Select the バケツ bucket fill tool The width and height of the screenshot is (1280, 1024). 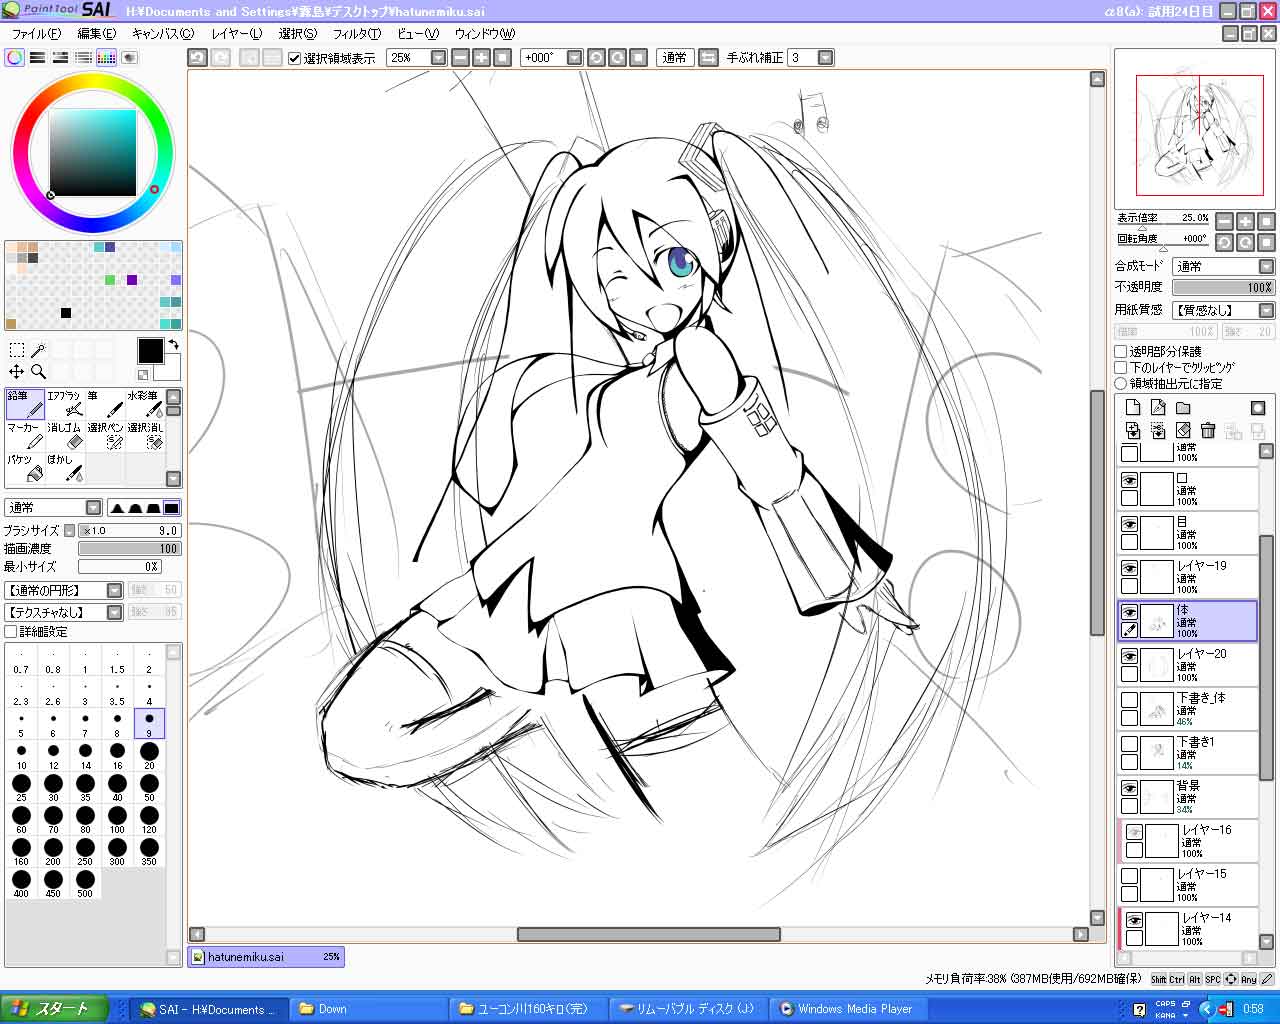tap(25, 468)
